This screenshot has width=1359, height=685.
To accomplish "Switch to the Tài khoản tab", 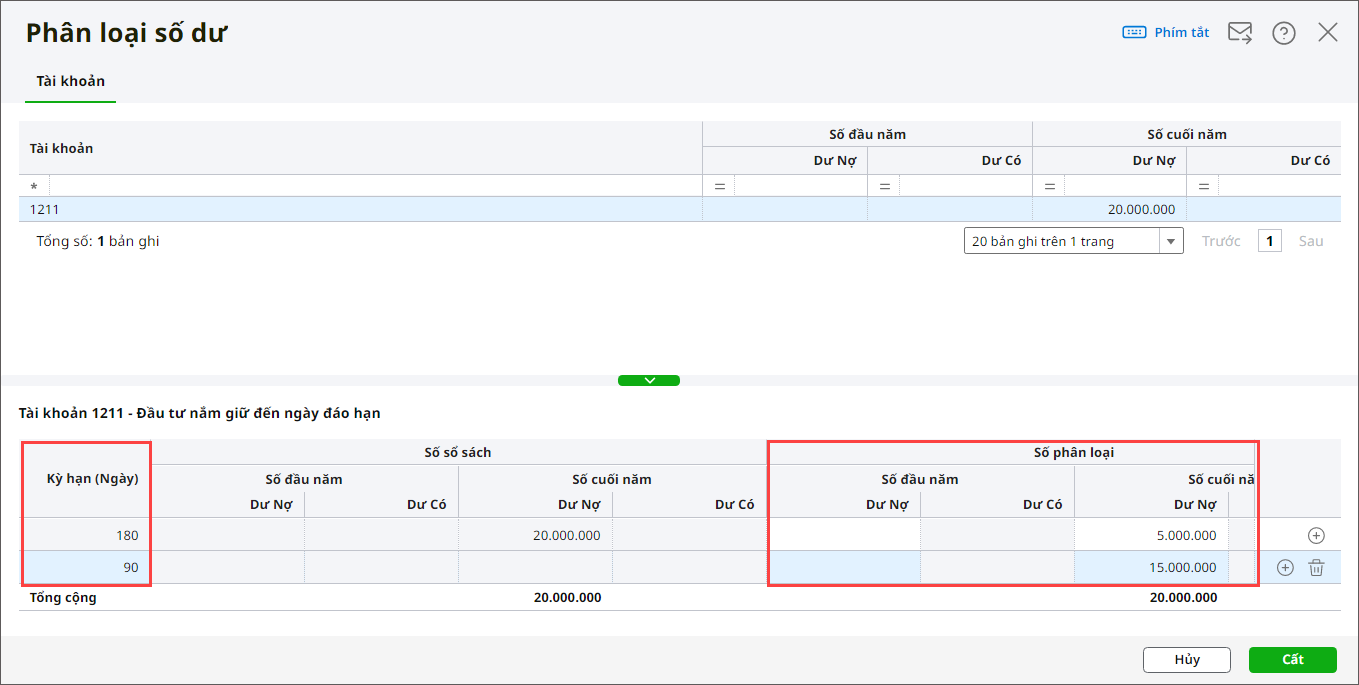I will pyautogui.click(x=70, y=81).
